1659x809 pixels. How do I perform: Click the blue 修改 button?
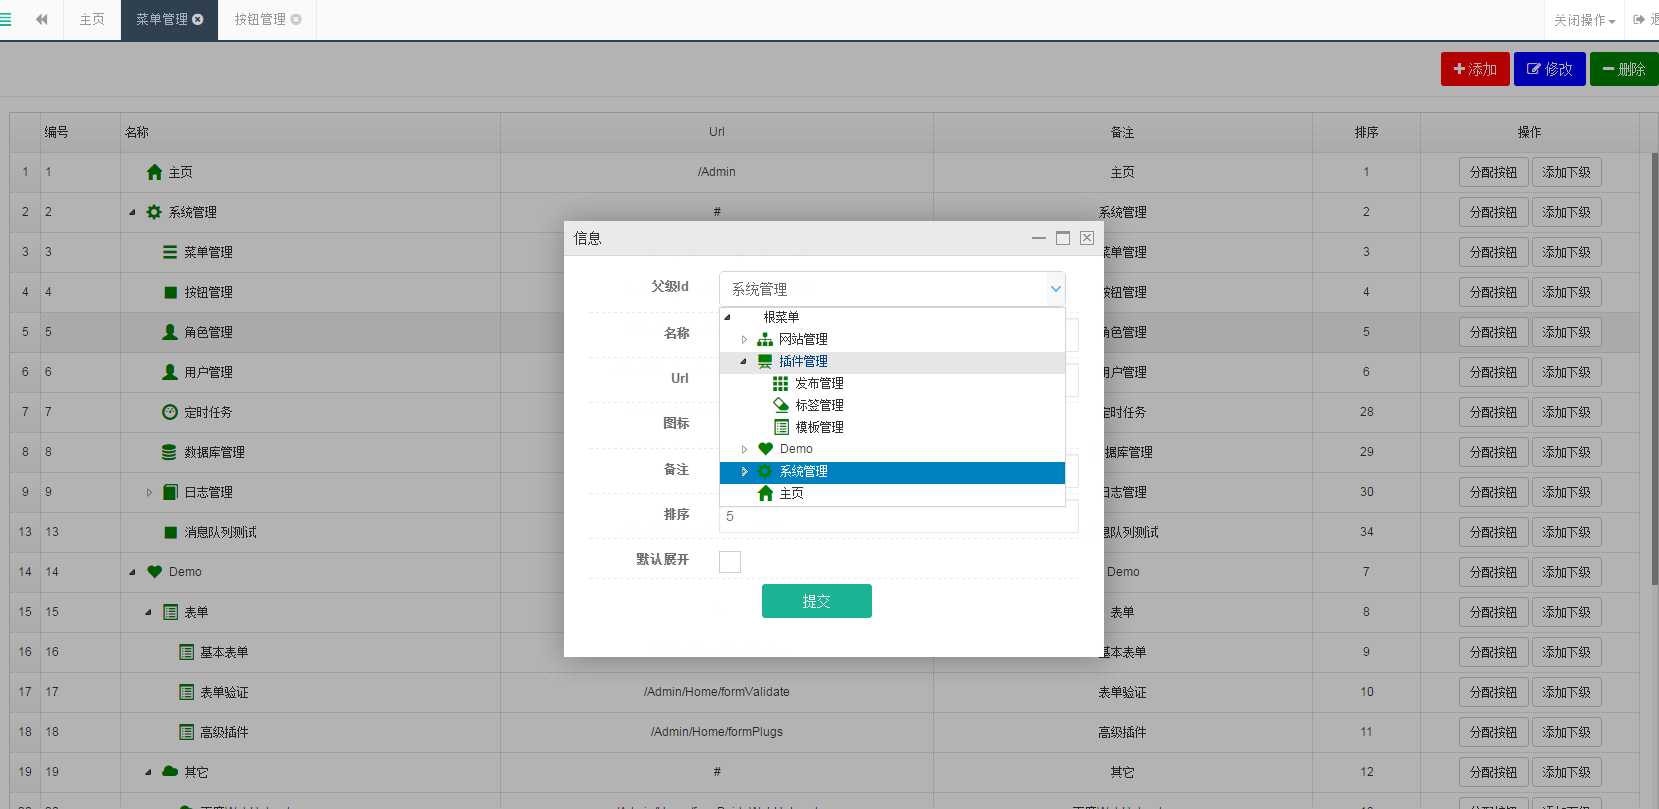tap(1549, 69)
